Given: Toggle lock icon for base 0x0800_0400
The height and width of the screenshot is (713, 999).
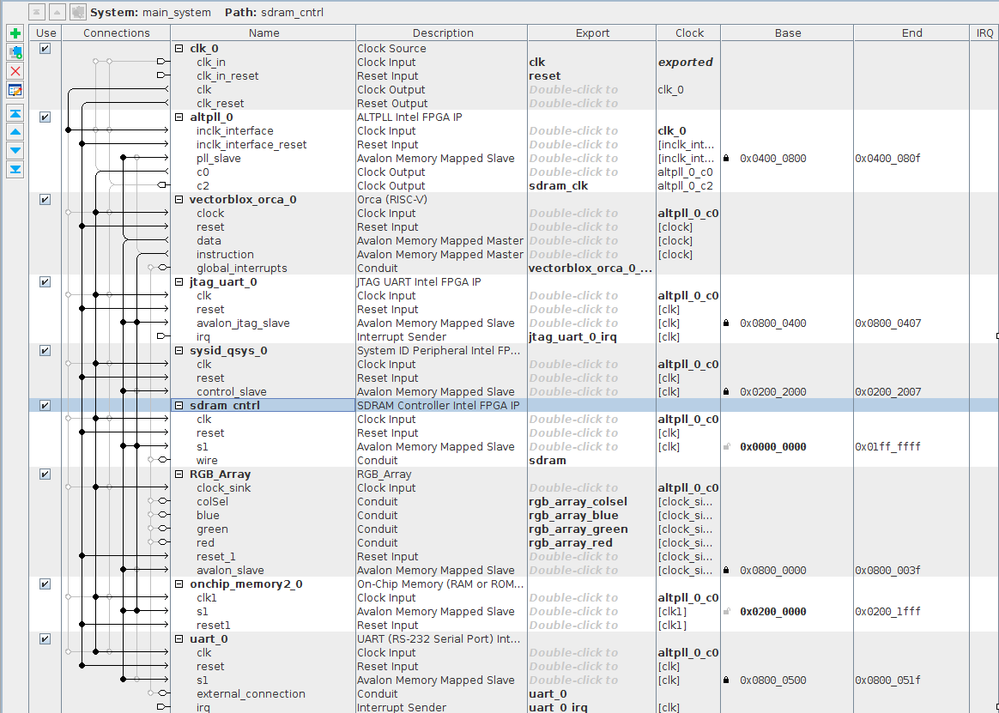Looking at the screenshot, I should tap(726, 323).
